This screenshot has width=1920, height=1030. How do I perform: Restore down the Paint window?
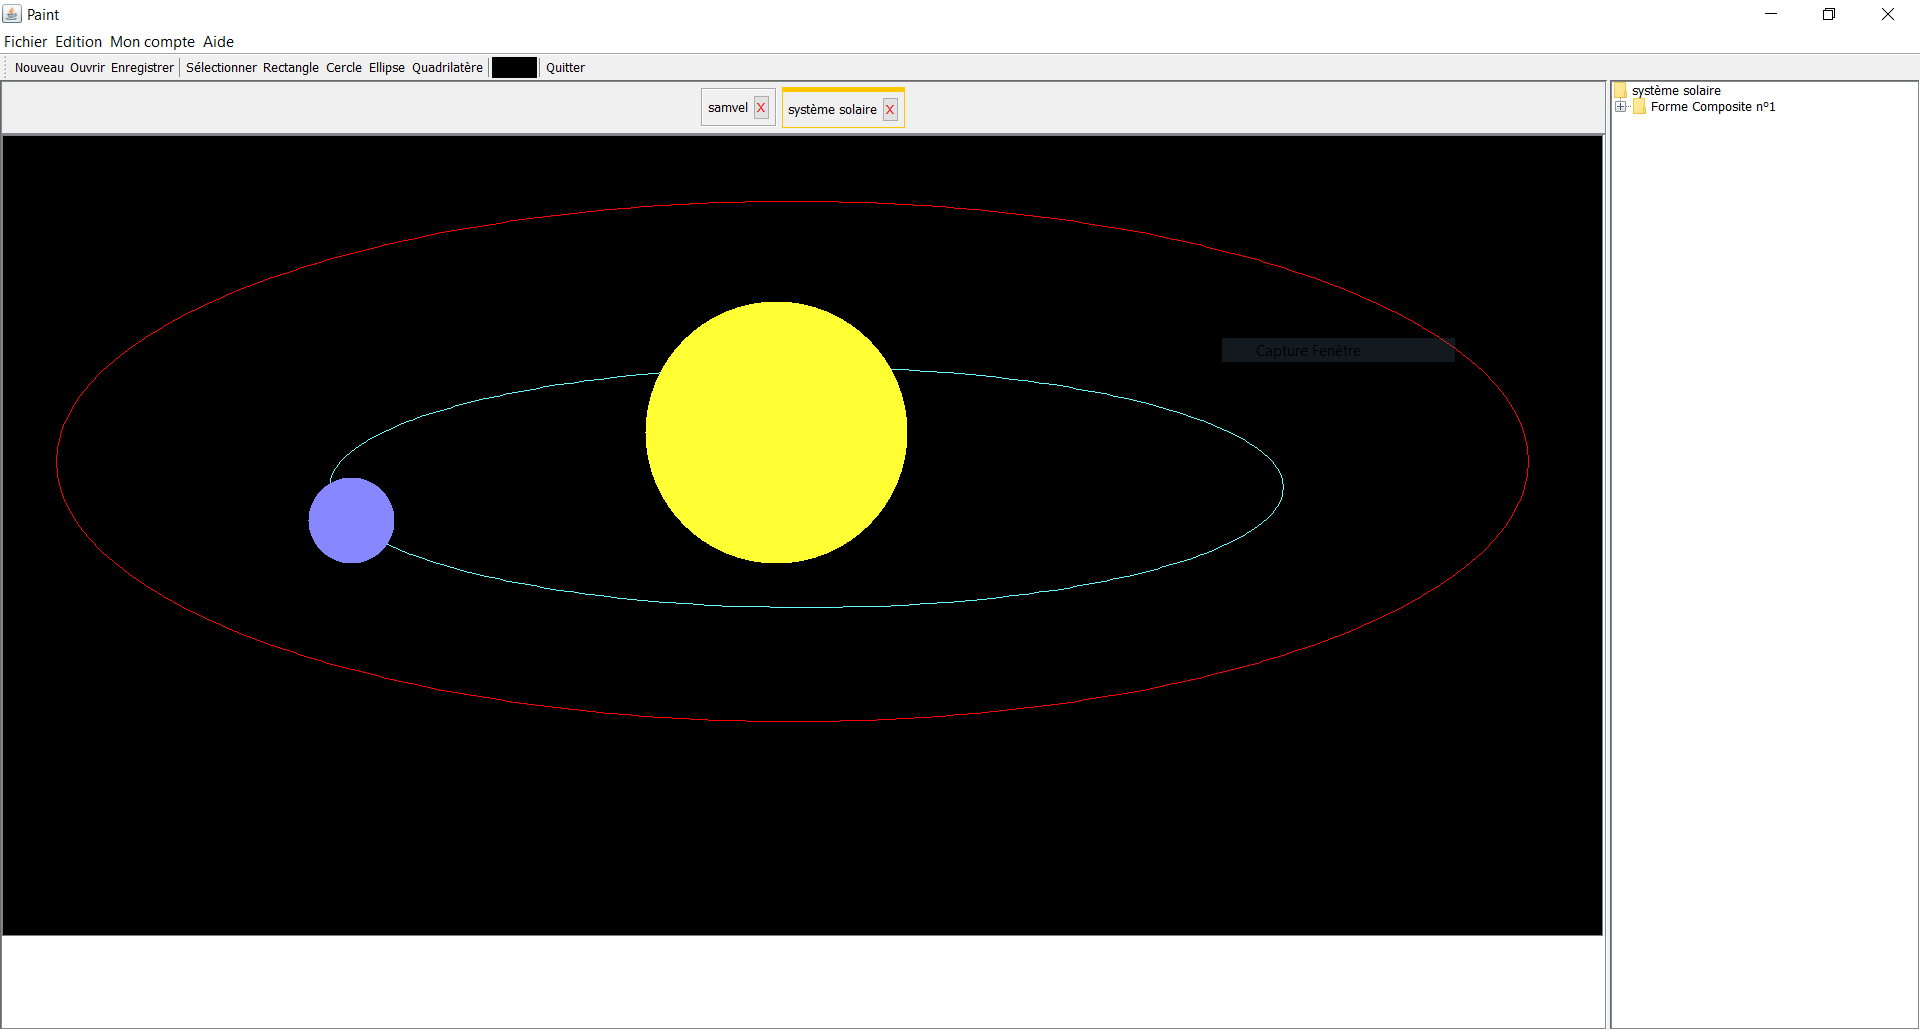(1829, 14)
